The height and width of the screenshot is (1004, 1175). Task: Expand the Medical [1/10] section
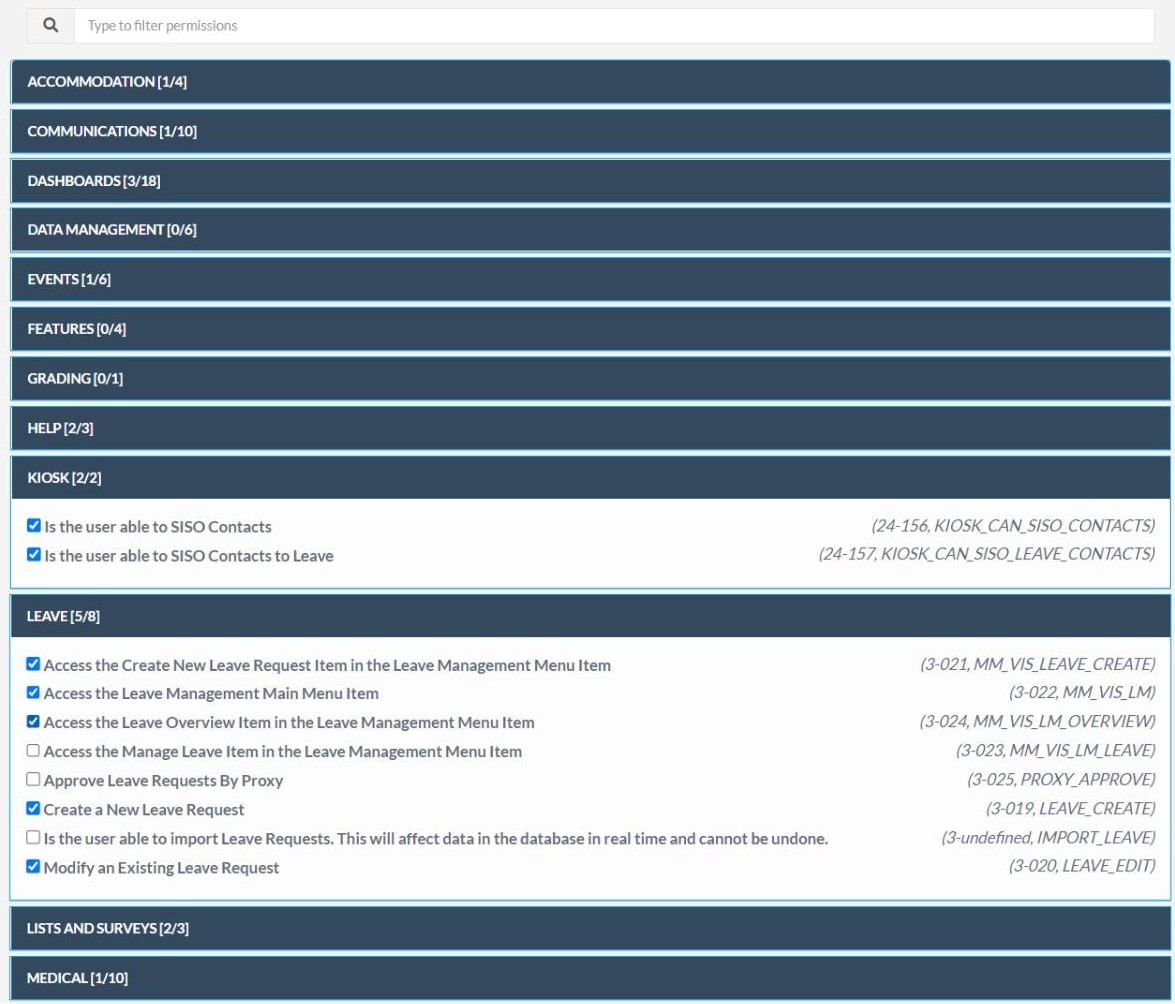pyautogui.click(x=590, y=978)
